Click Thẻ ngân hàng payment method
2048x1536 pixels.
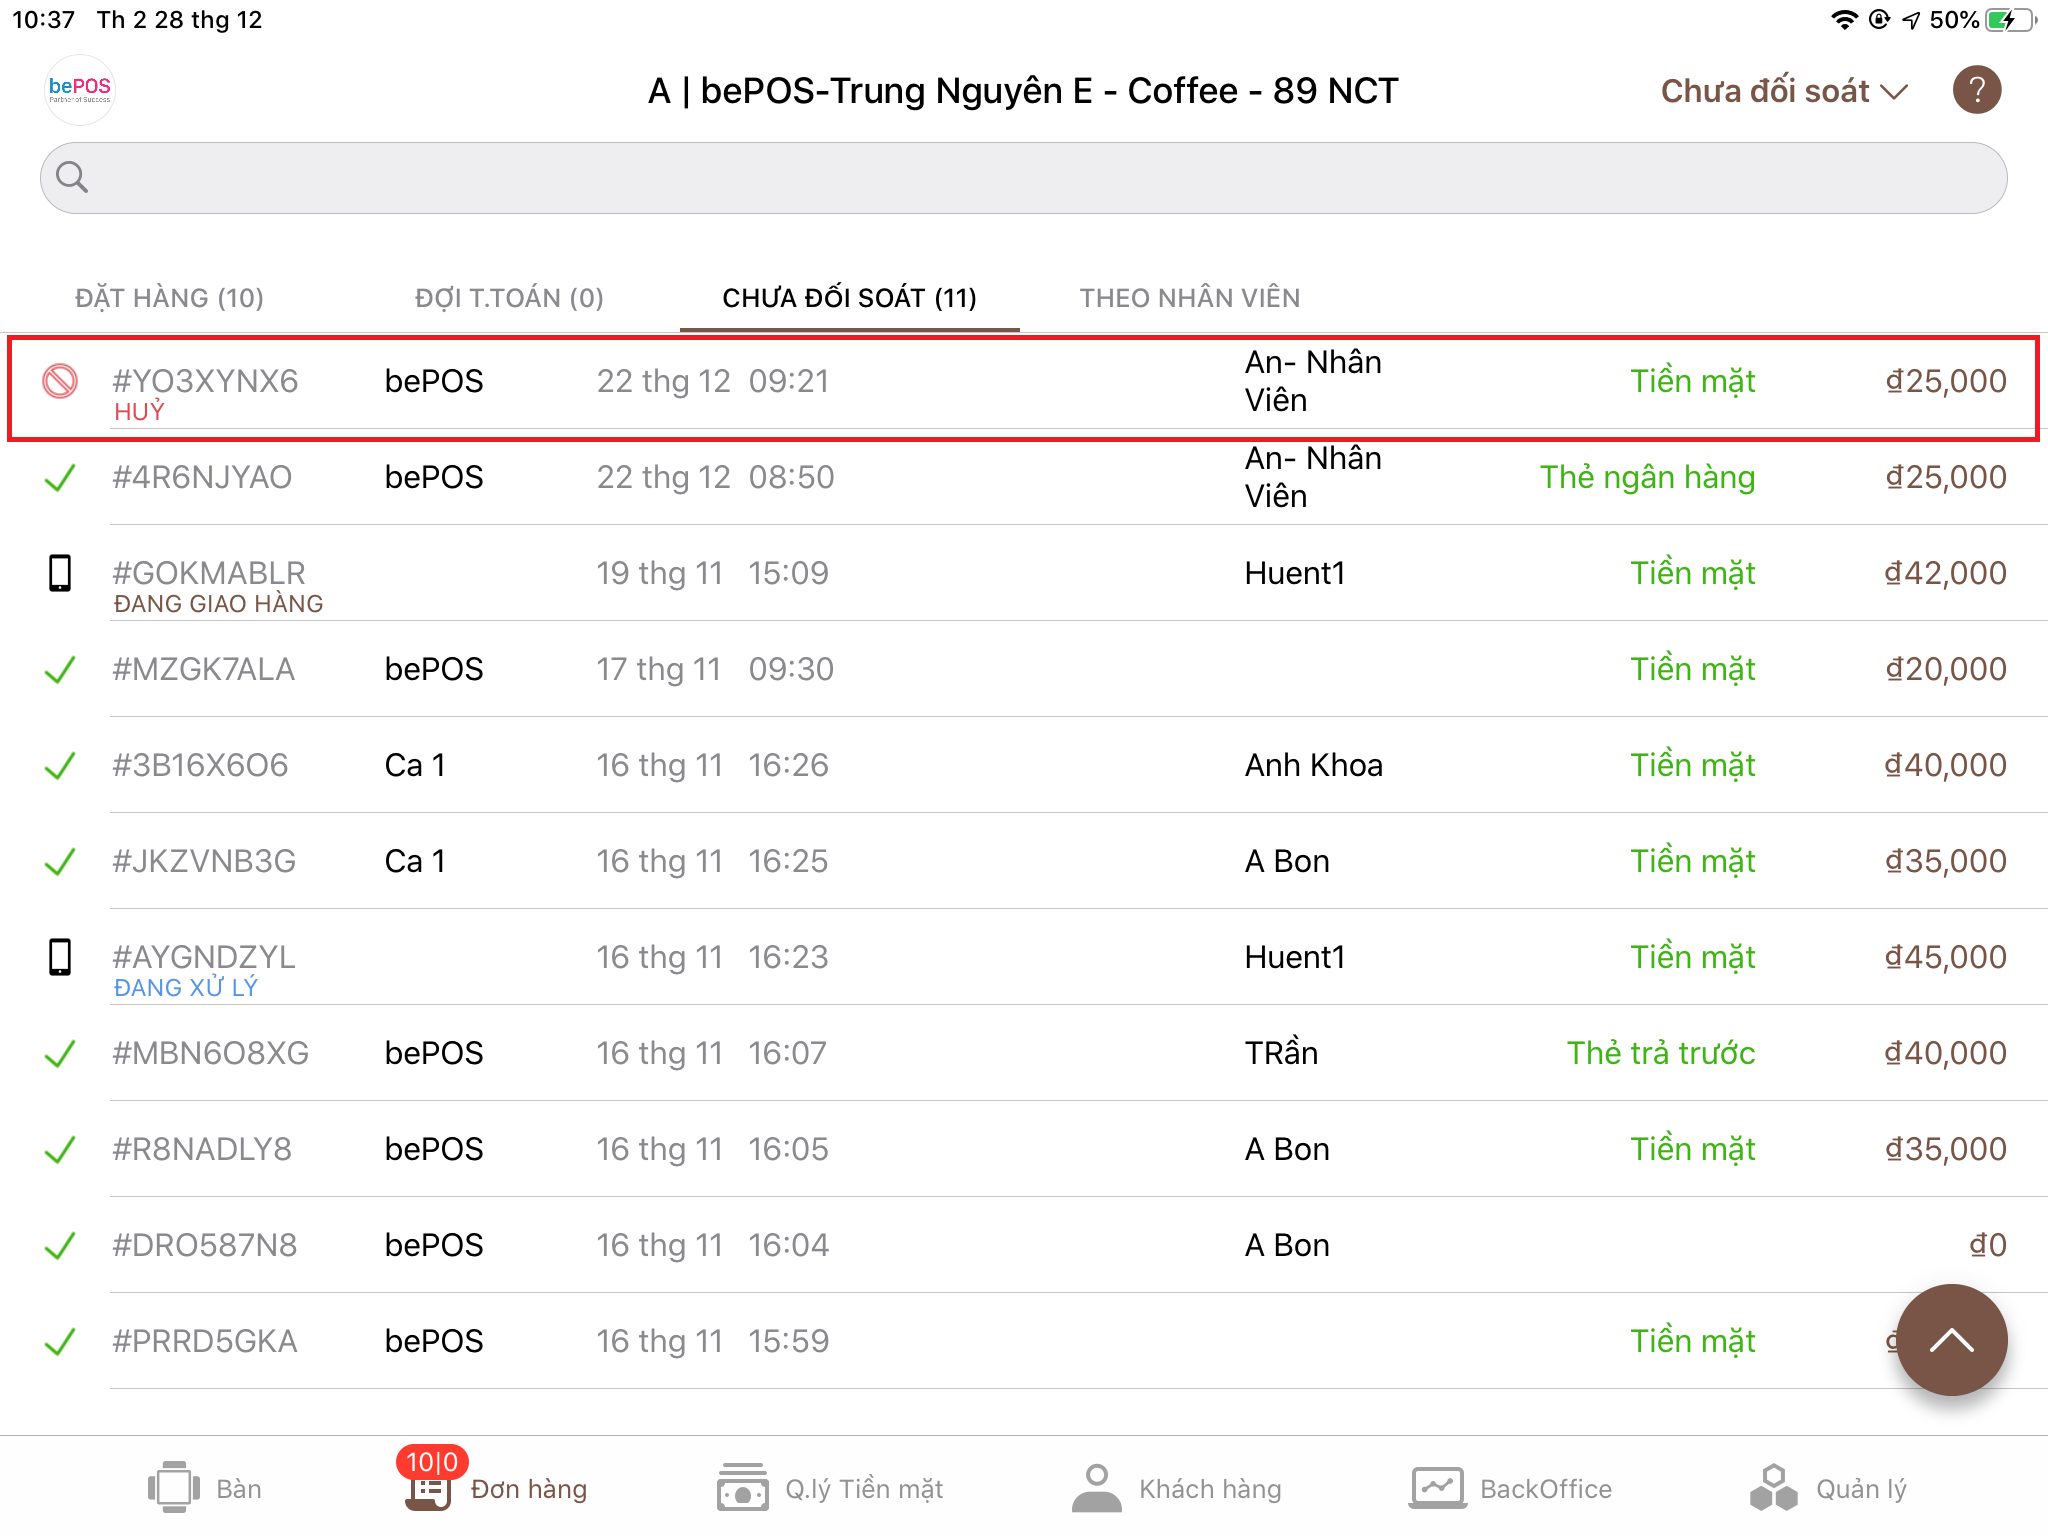pos(1647,477)
